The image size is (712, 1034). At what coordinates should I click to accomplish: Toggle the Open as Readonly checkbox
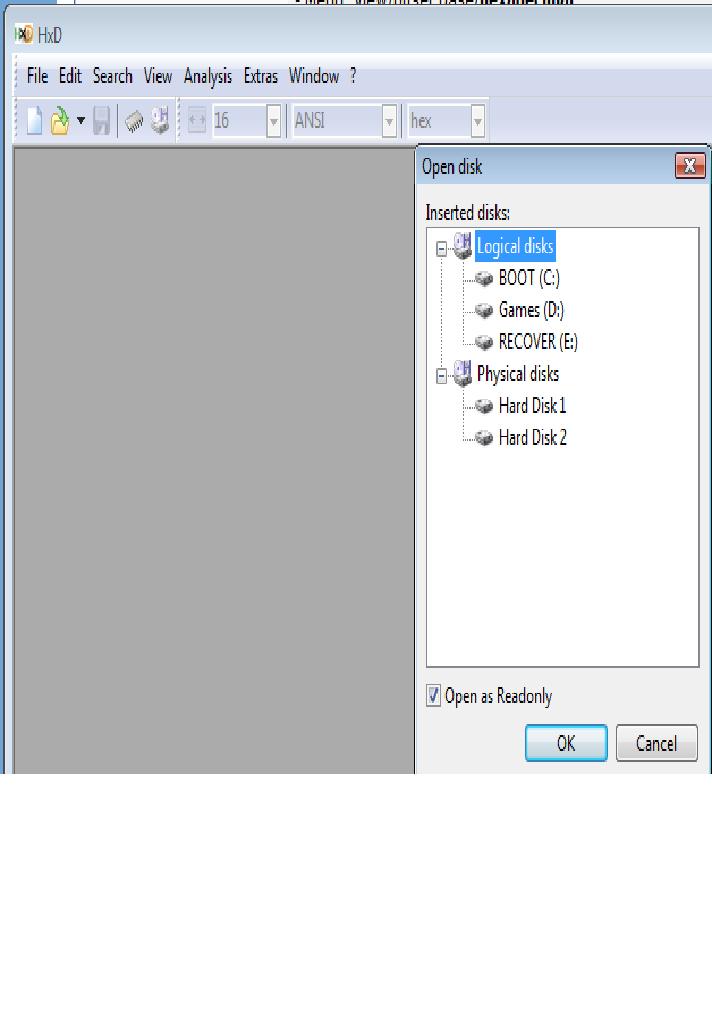point(433,696)
